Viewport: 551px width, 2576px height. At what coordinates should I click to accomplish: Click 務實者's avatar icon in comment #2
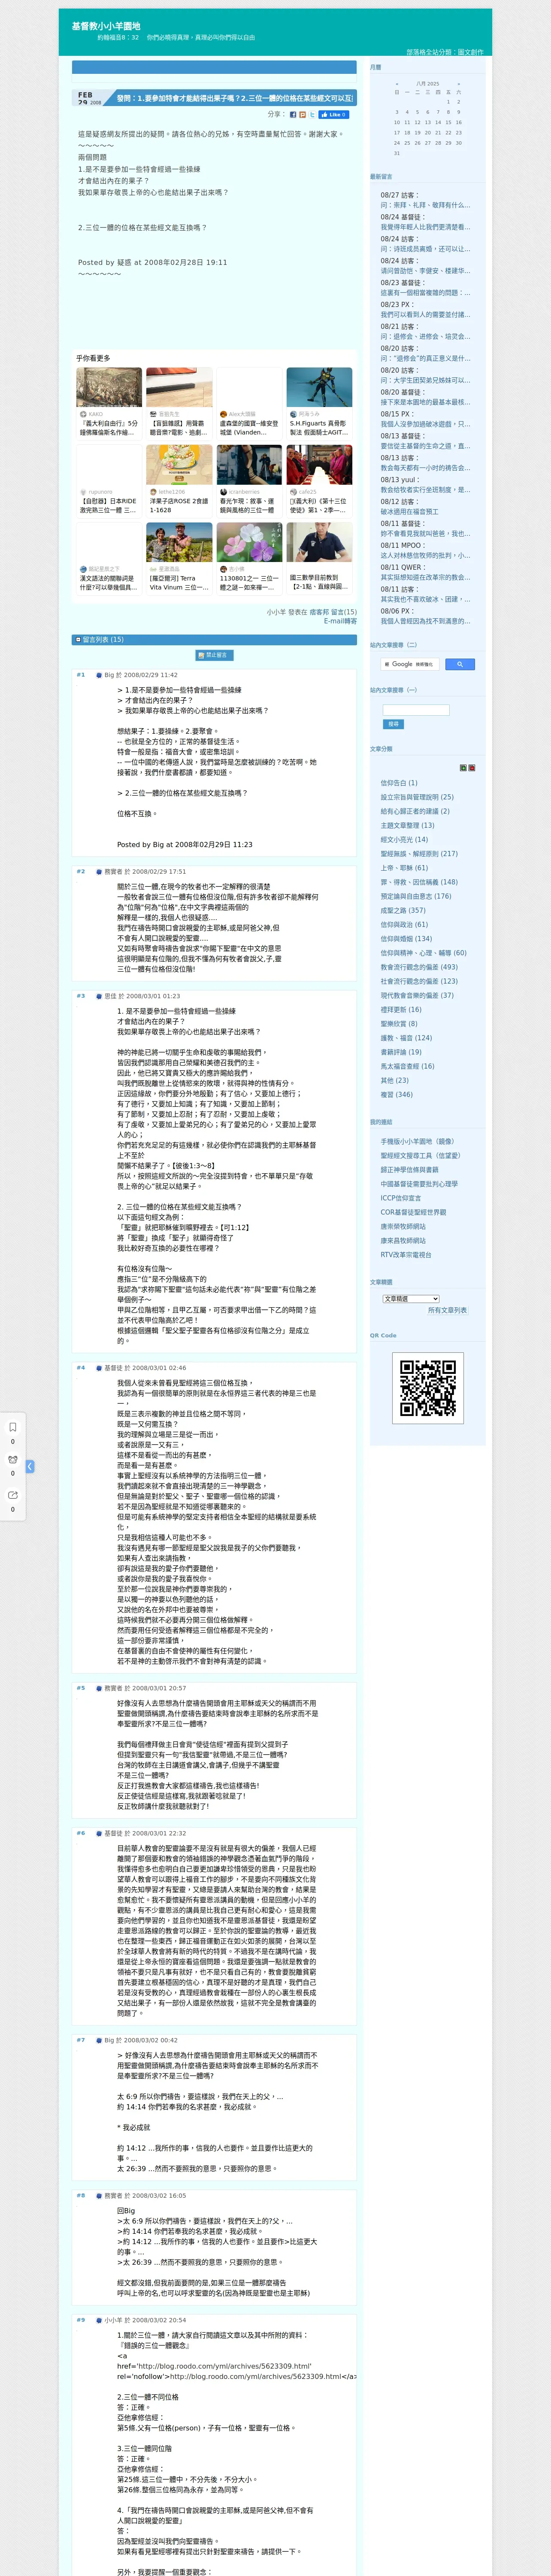point(99,871)
